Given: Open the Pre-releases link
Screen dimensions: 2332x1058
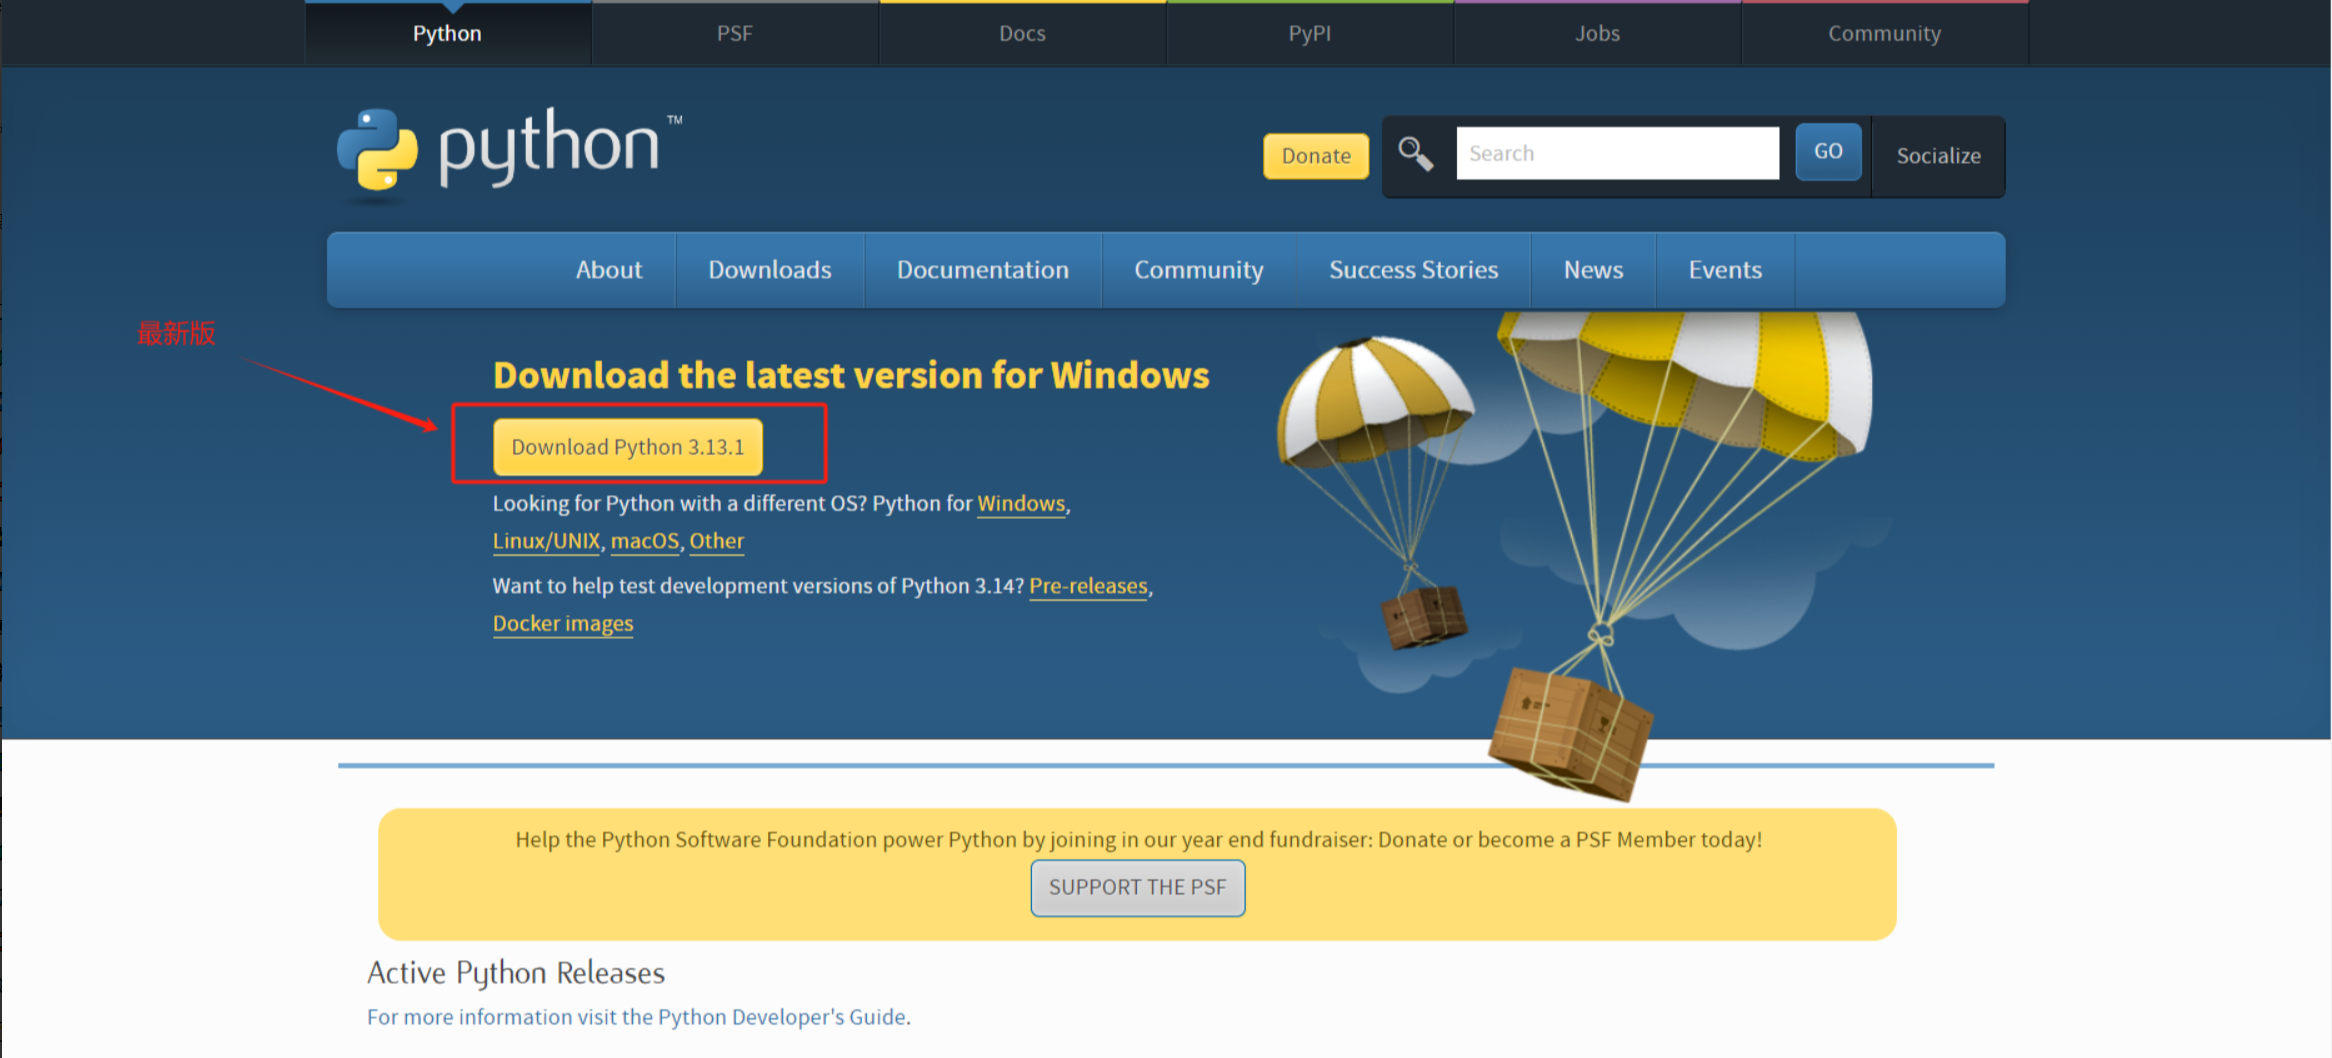Looking at the screenshot, I should tap(1088, 586).
